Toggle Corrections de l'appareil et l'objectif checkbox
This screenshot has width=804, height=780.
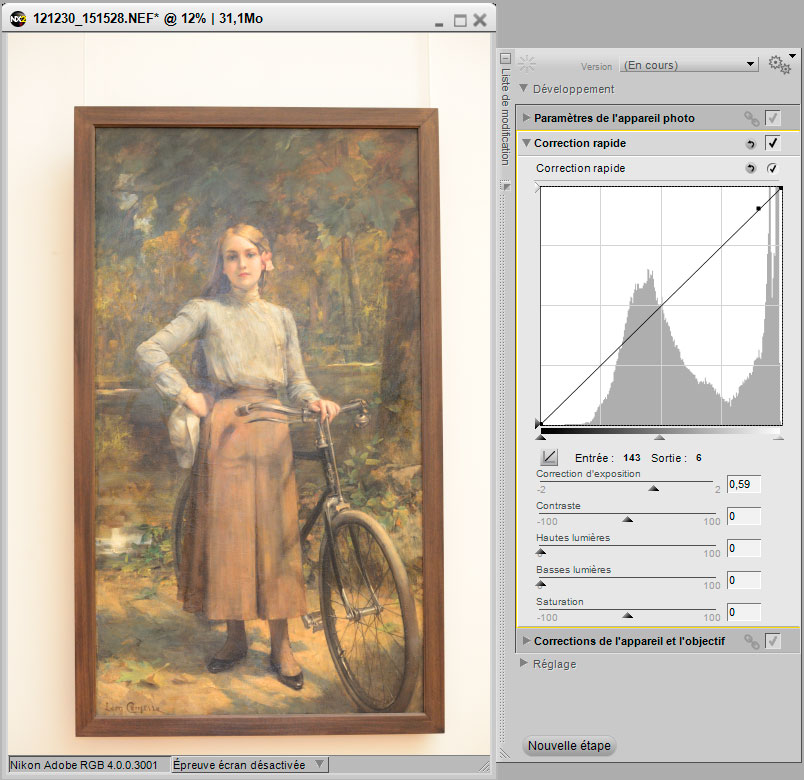pos(772,641)
